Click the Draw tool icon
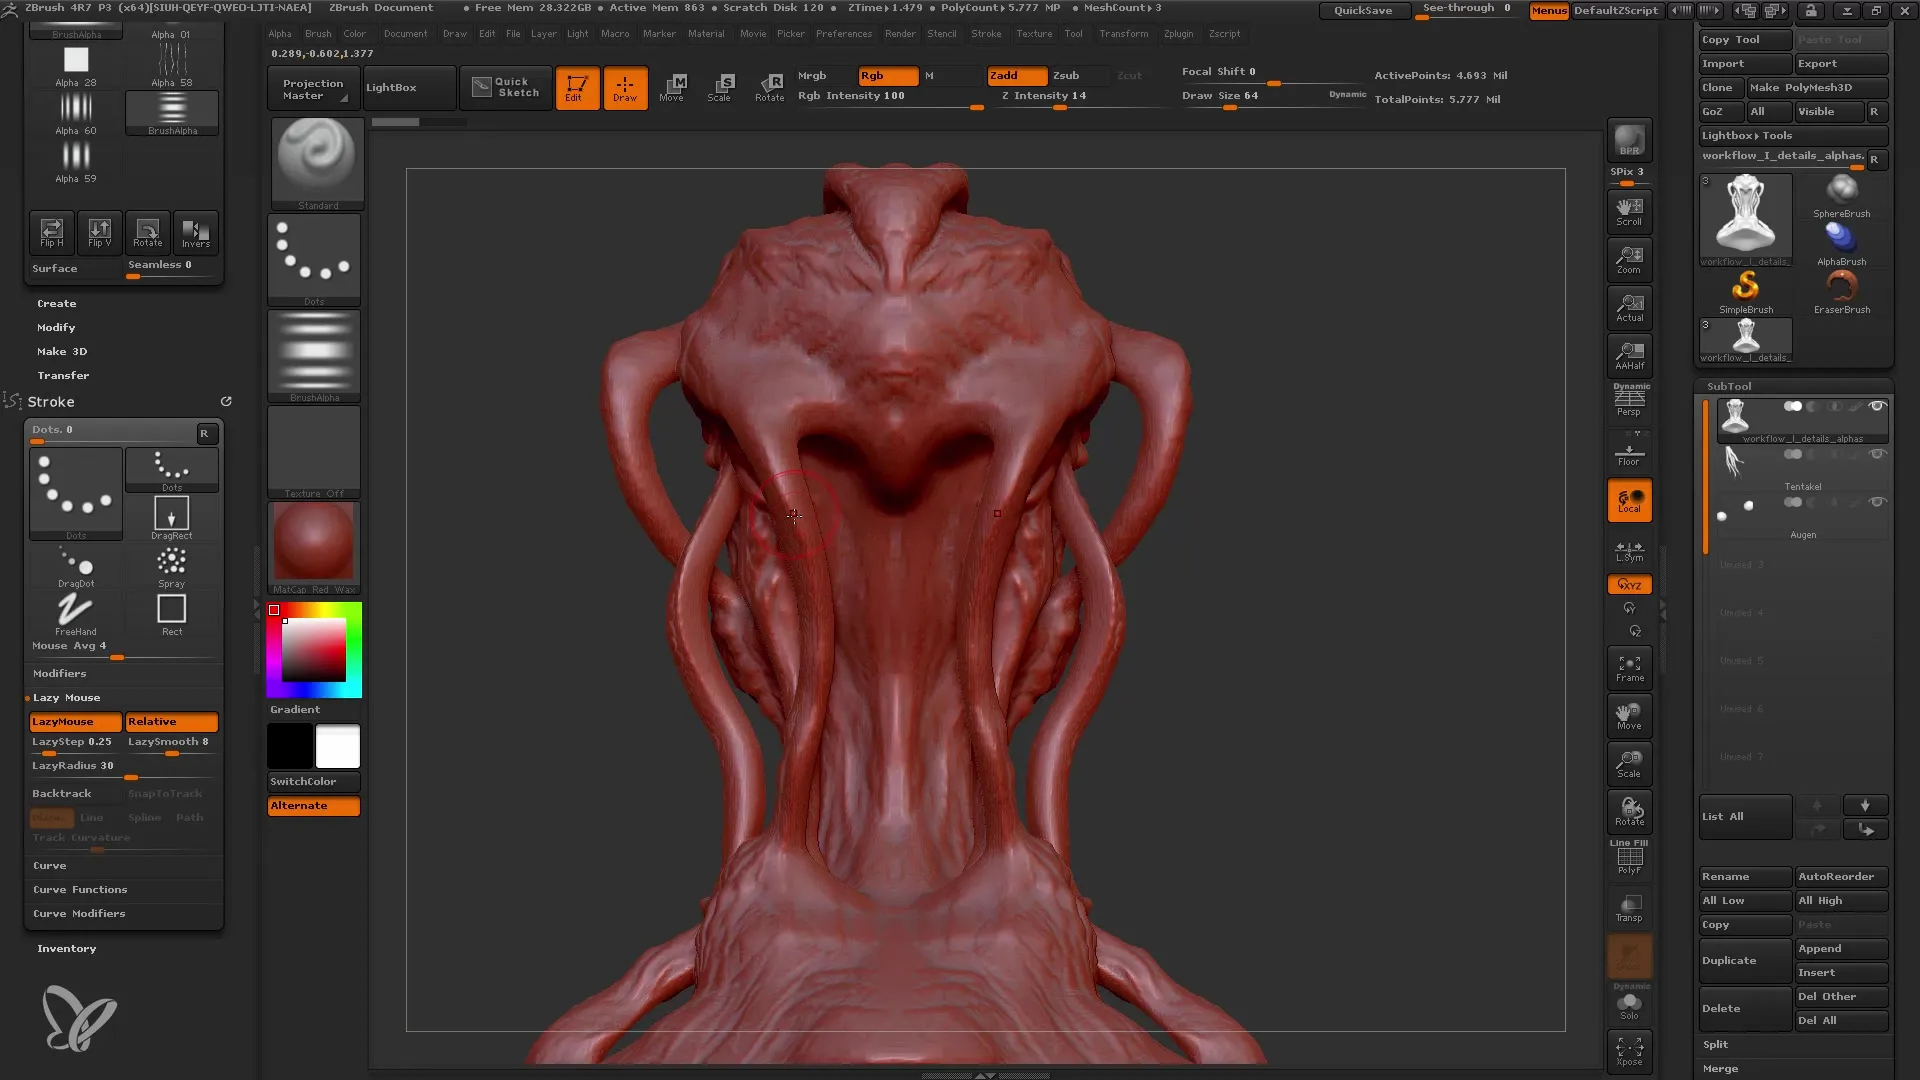Screen dimensions: 1920x1080 point(624,86)
